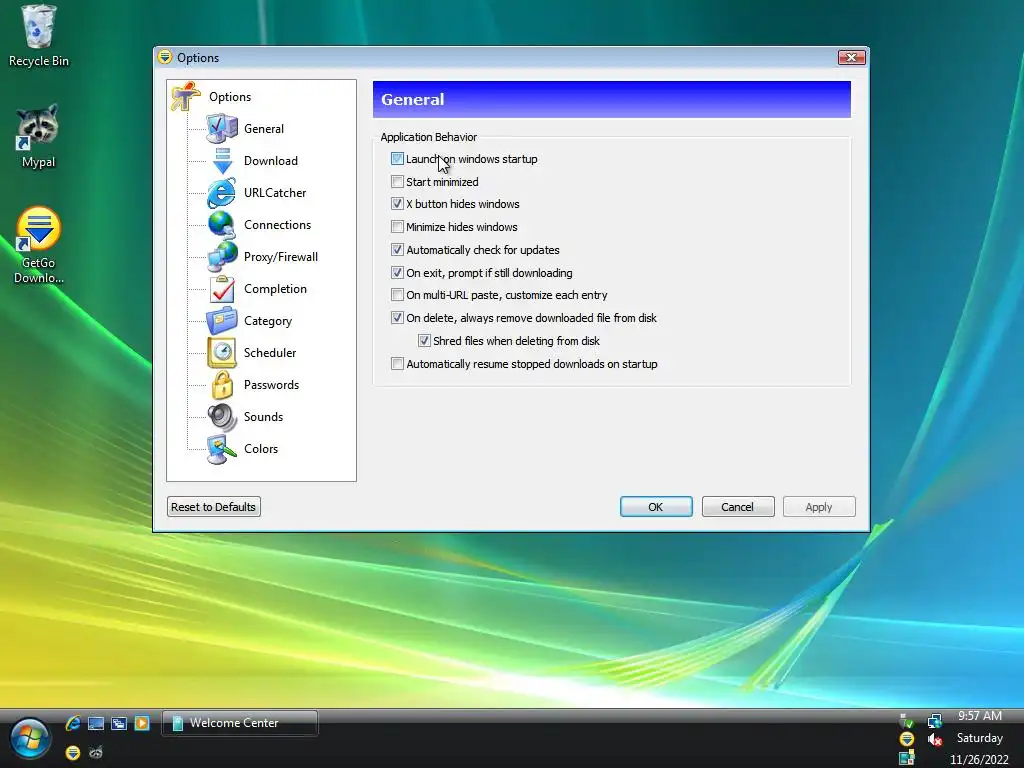Open Windows Media Player quick launch icon
This screenshot has width=1024, height=768.
click(x=142, y=723)
